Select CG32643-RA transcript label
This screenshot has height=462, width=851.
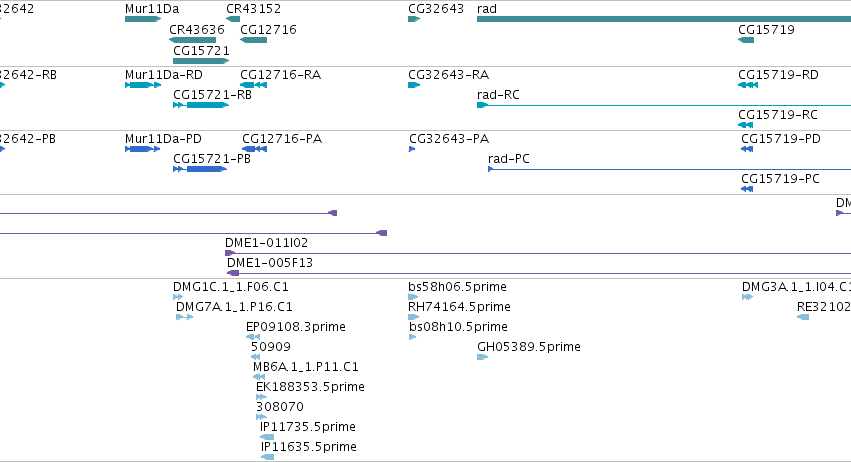448,74
